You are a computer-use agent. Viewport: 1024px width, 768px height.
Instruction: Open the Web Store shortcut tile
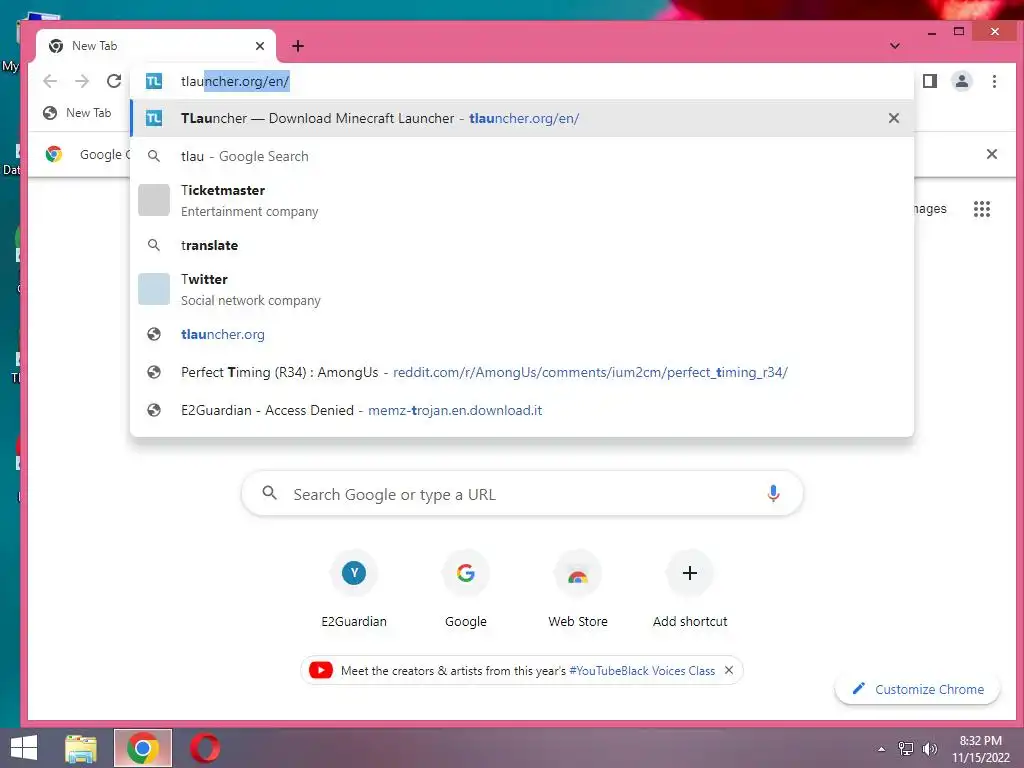578,590
